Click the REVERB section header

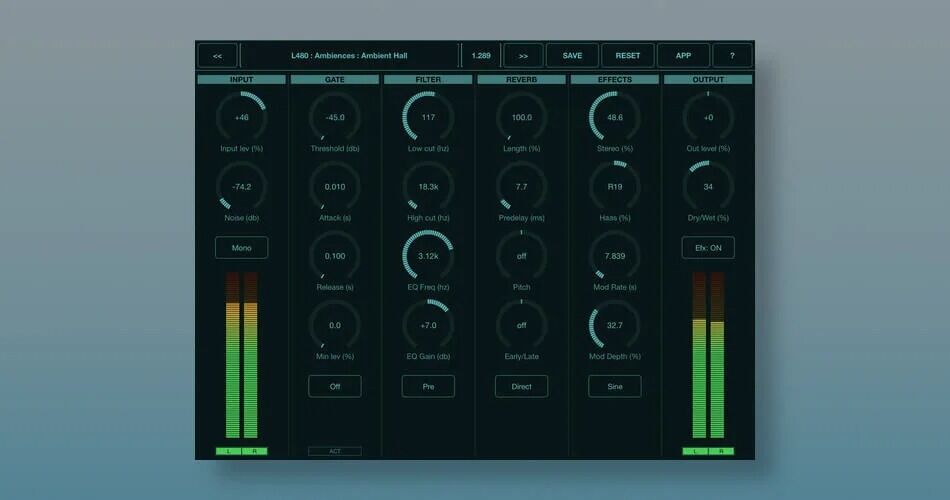coord(521,79)
